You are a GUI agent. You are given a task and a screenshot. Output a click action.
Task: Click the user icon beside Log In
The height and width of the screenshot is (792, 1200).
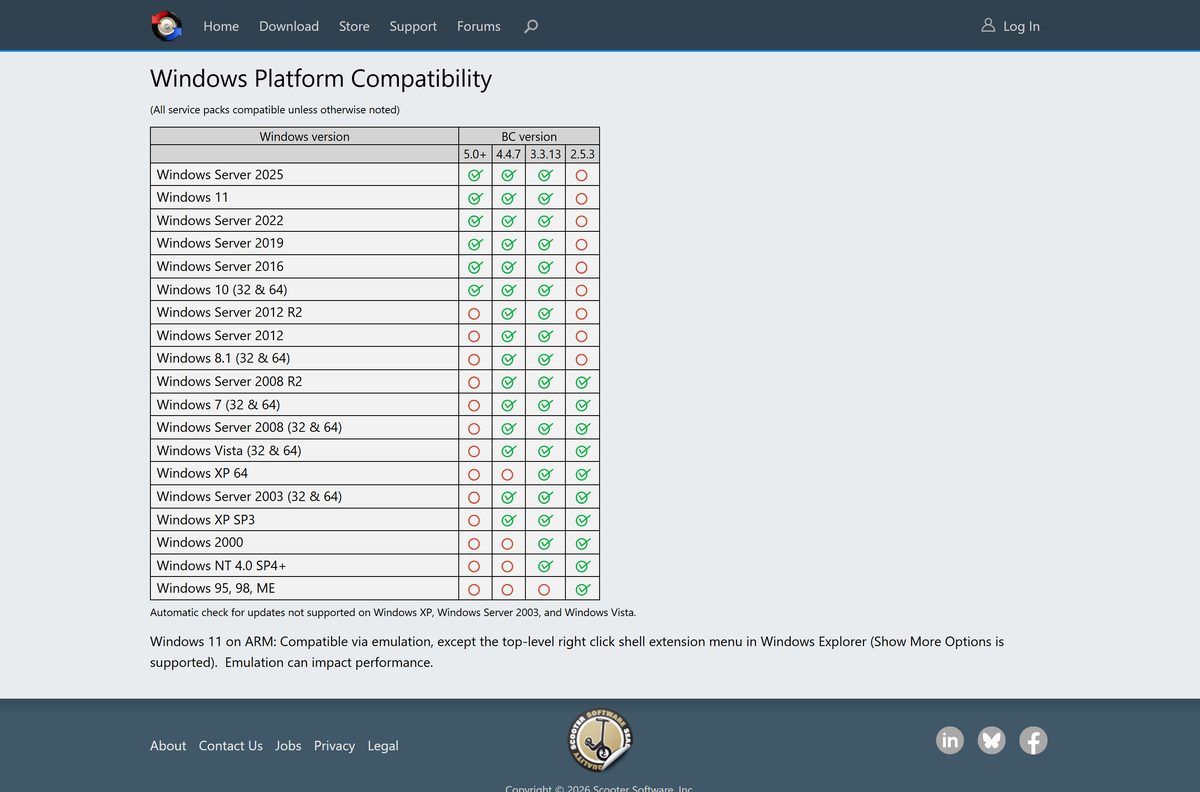[x=988, y=25]
